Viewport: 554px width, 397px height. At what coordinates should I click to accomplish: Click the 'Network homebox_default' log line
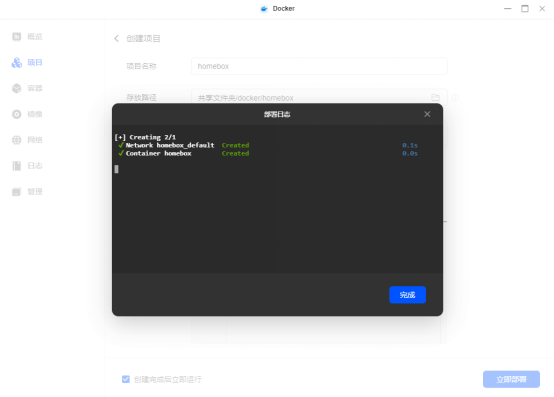pyautogui.click(x=170, y=145)
